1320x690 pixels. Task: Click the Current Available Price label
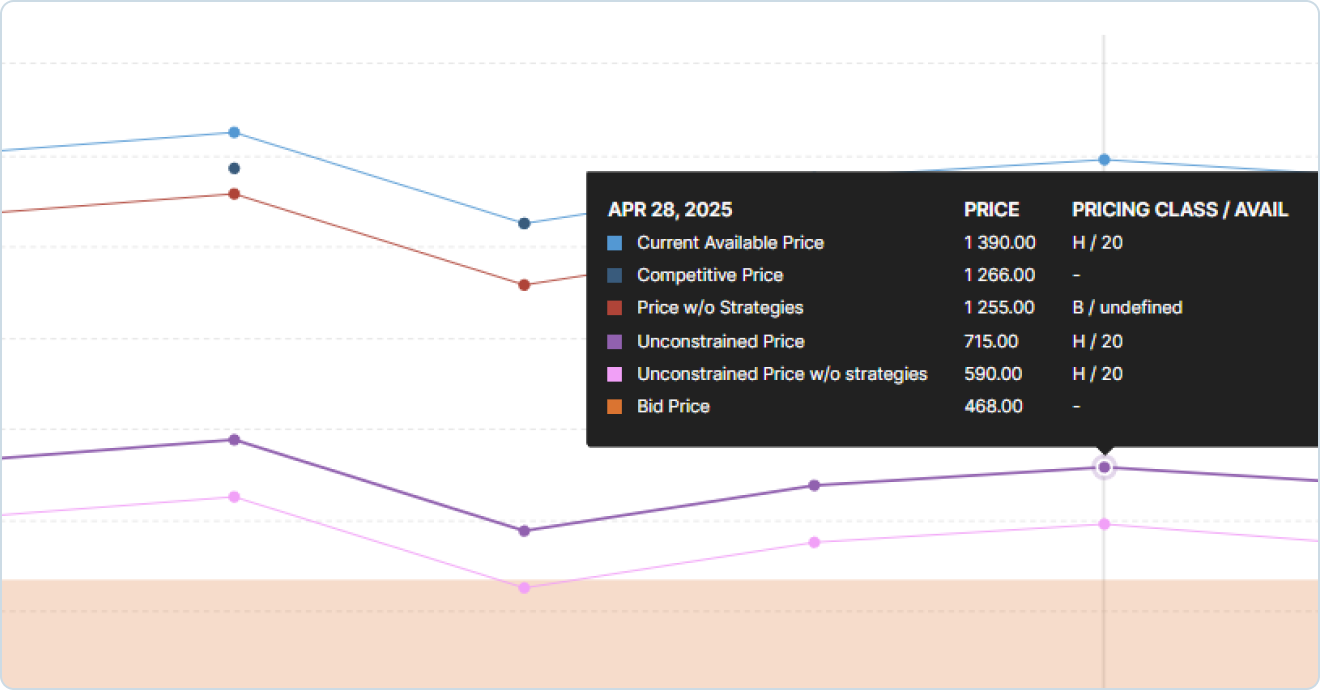730,243
